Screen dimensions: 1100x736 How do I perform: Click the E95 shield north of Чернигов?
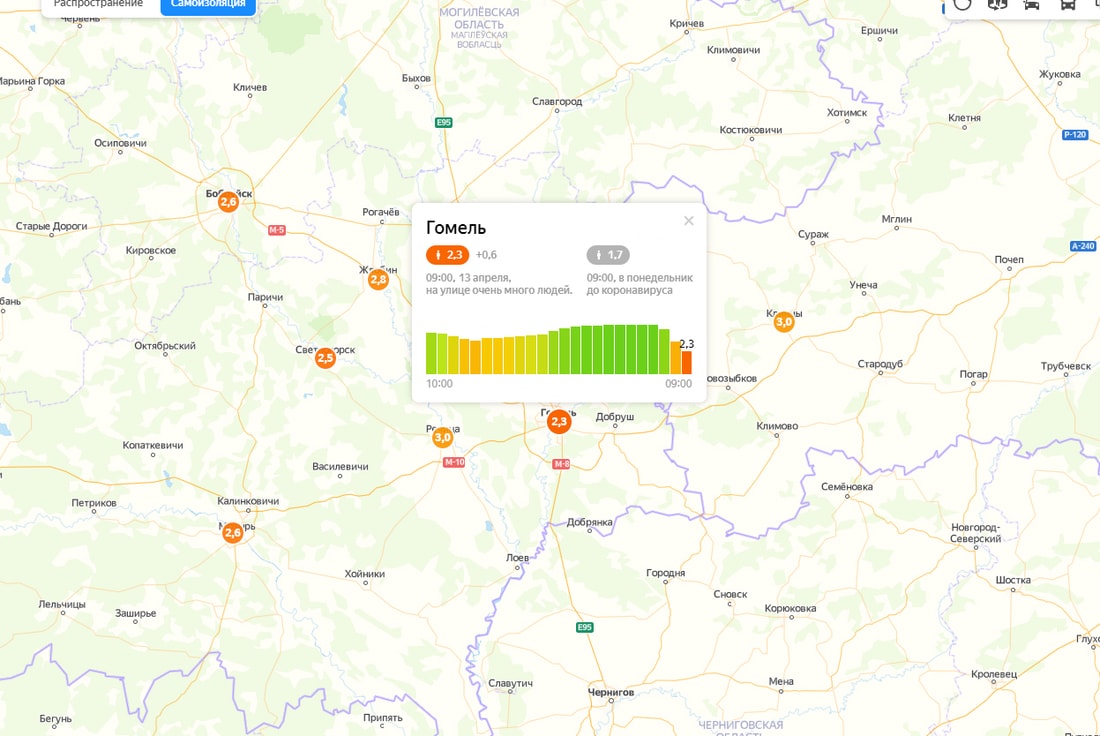click(584, 627)
